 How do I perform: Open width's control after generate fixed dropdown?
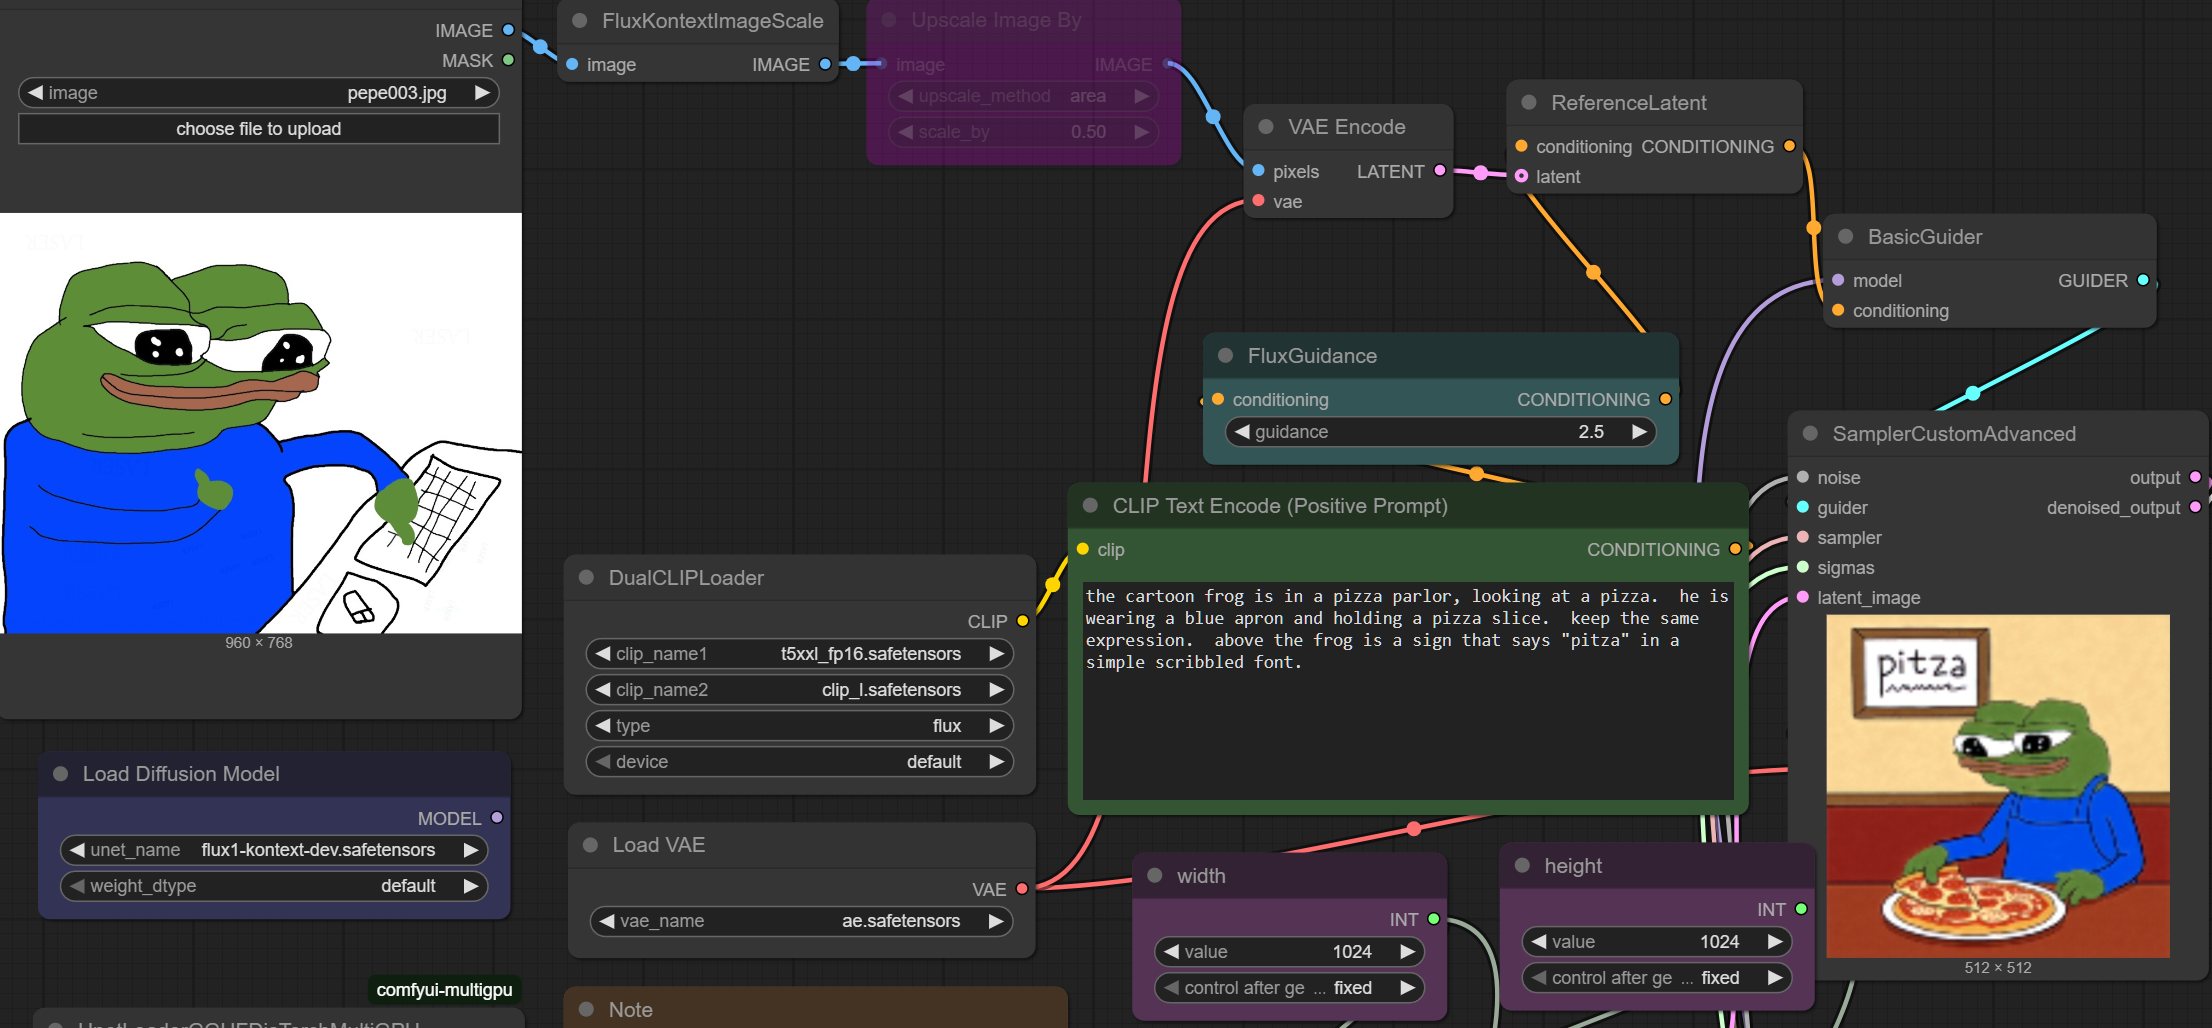coord(1290,987)
